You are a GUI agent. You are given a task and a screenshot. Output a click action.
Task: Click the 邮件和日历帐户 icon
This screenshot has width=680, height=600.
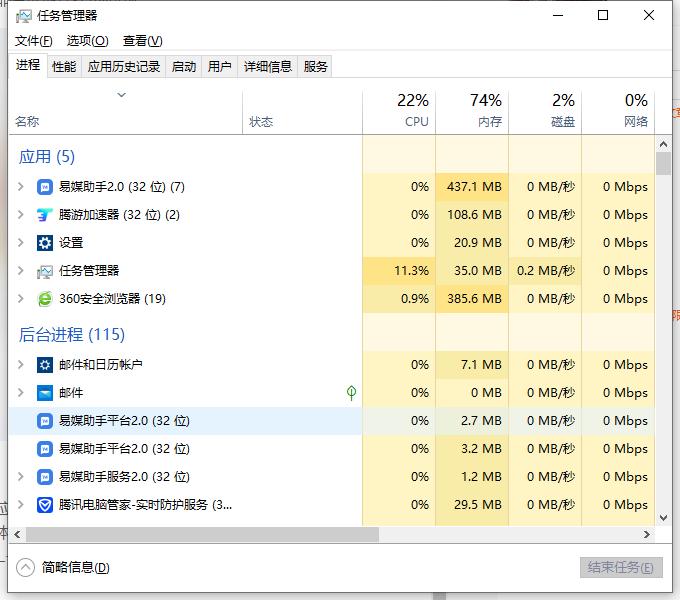(x=45, y=365)
